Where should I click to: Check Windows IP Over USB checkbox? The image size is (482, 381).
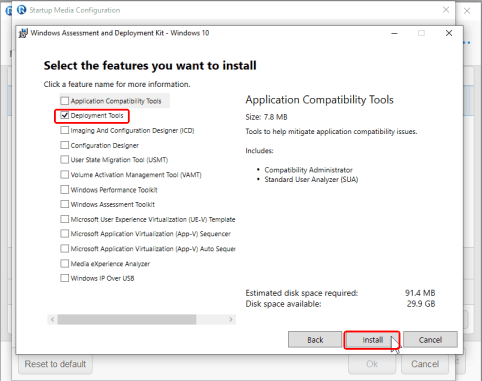(x=65, y=278)
